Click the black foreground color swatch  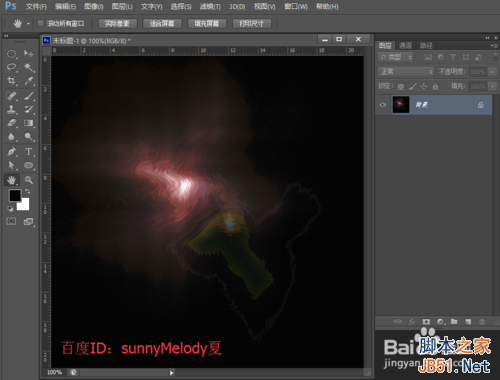coord(15,195)
